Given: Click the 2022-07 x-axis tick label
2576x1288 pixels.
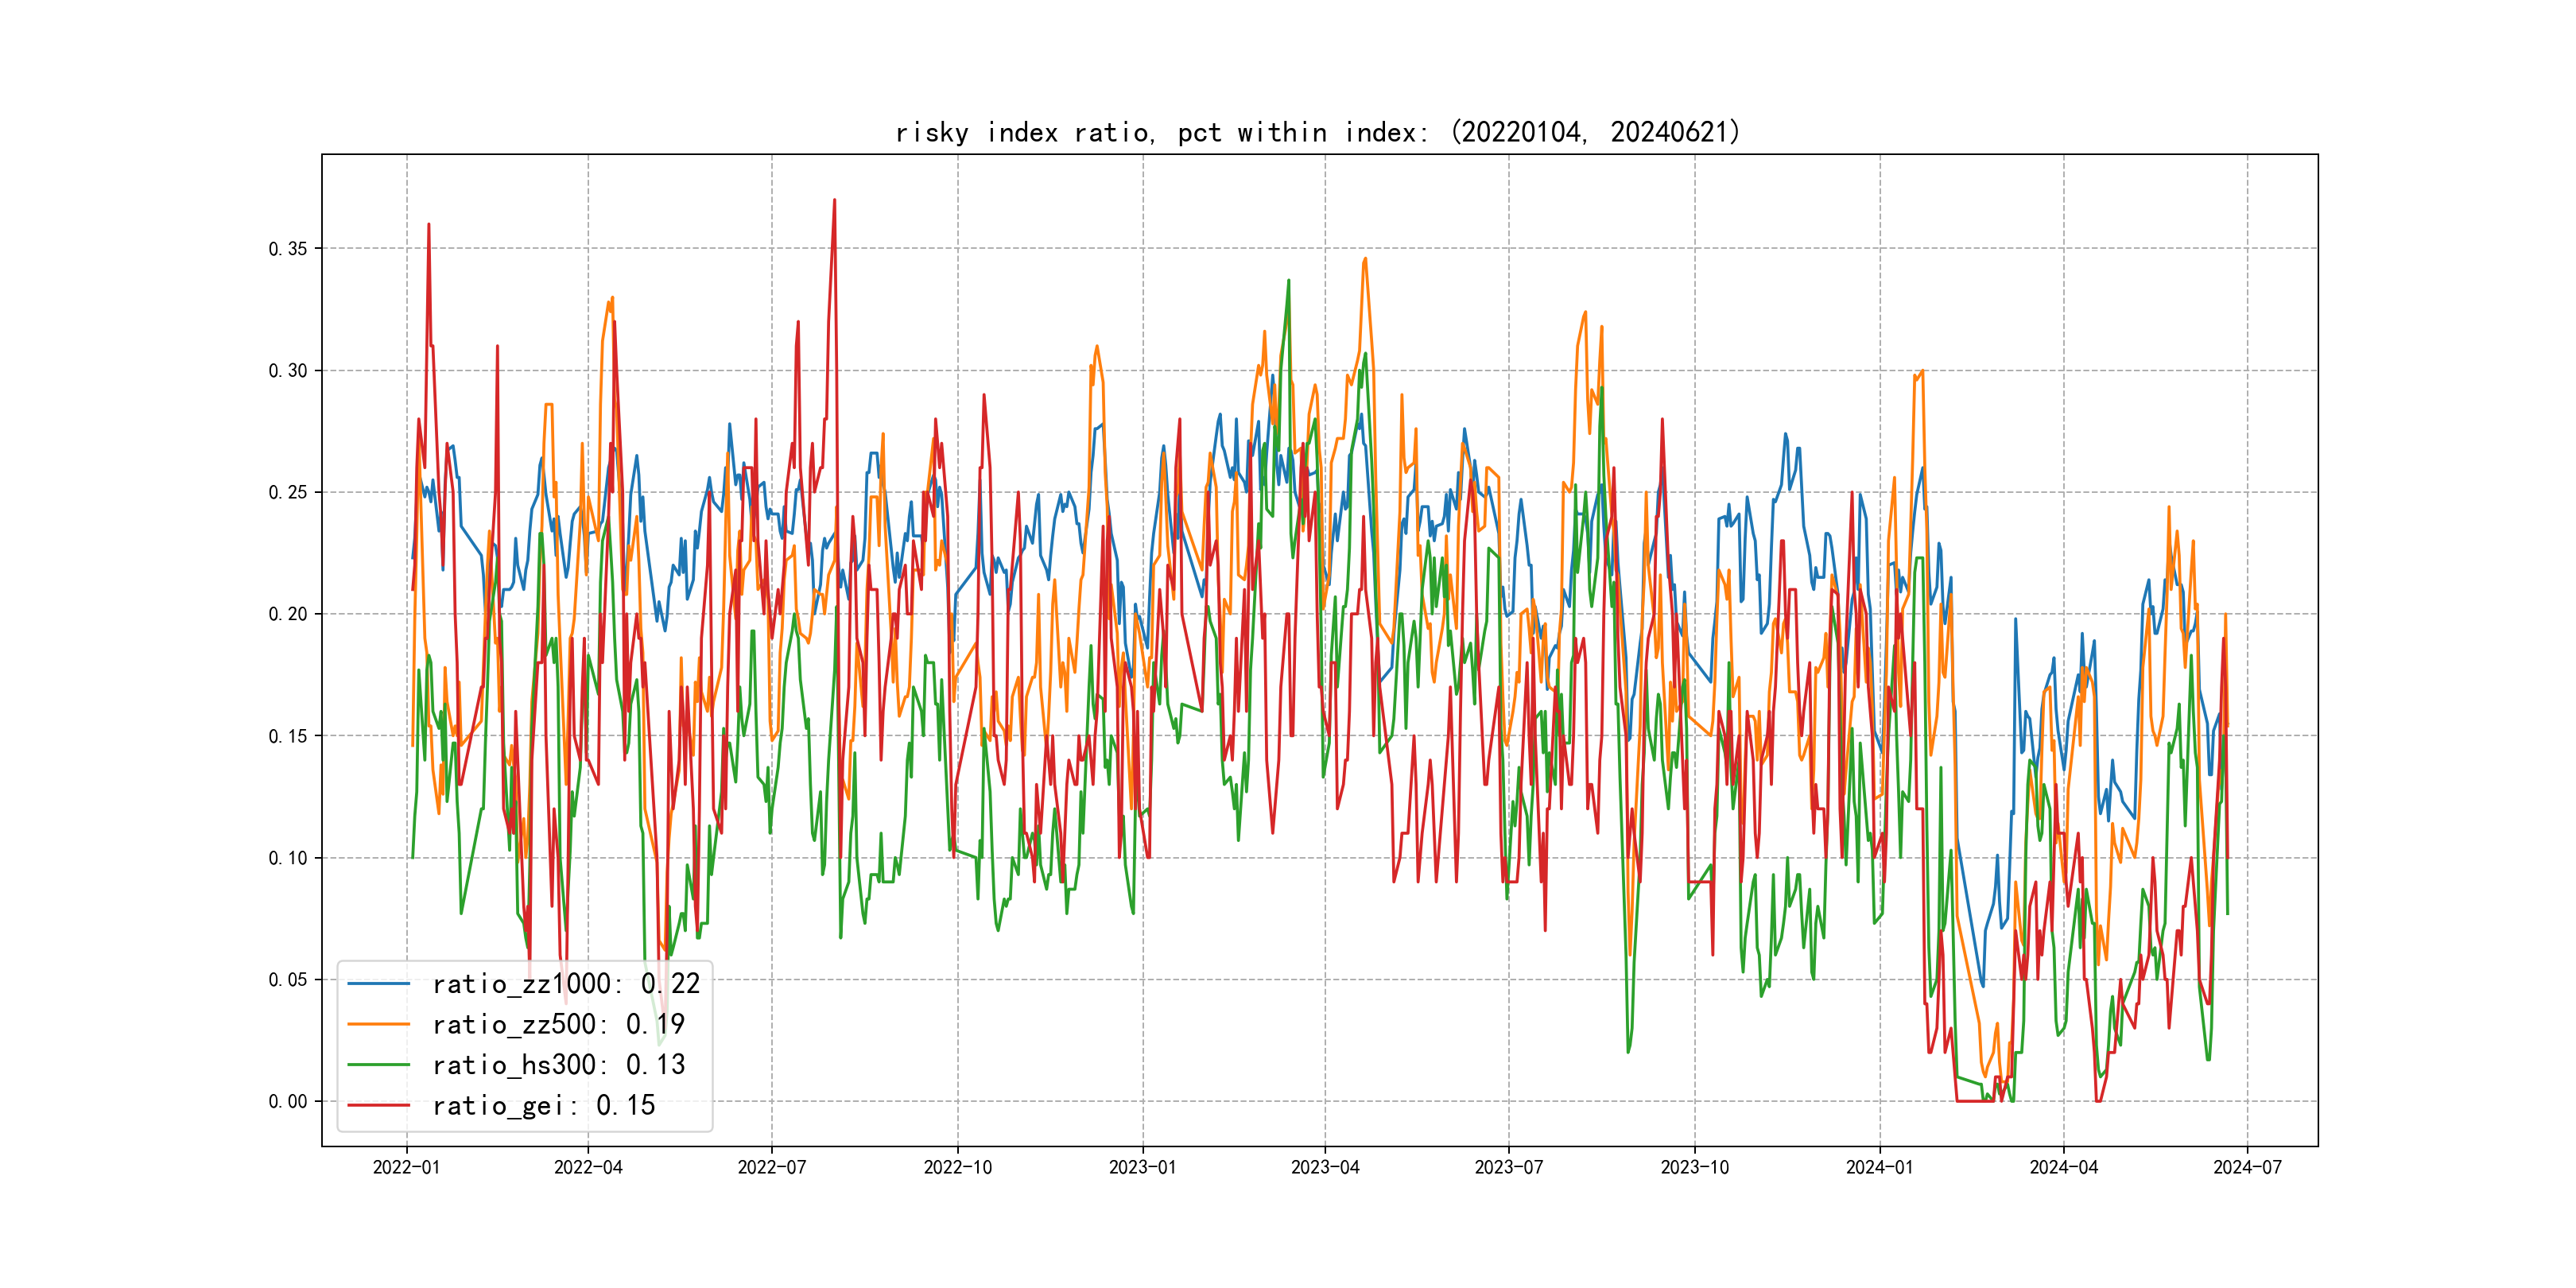Looking at the screenshot, I should tap(771, 1167).
